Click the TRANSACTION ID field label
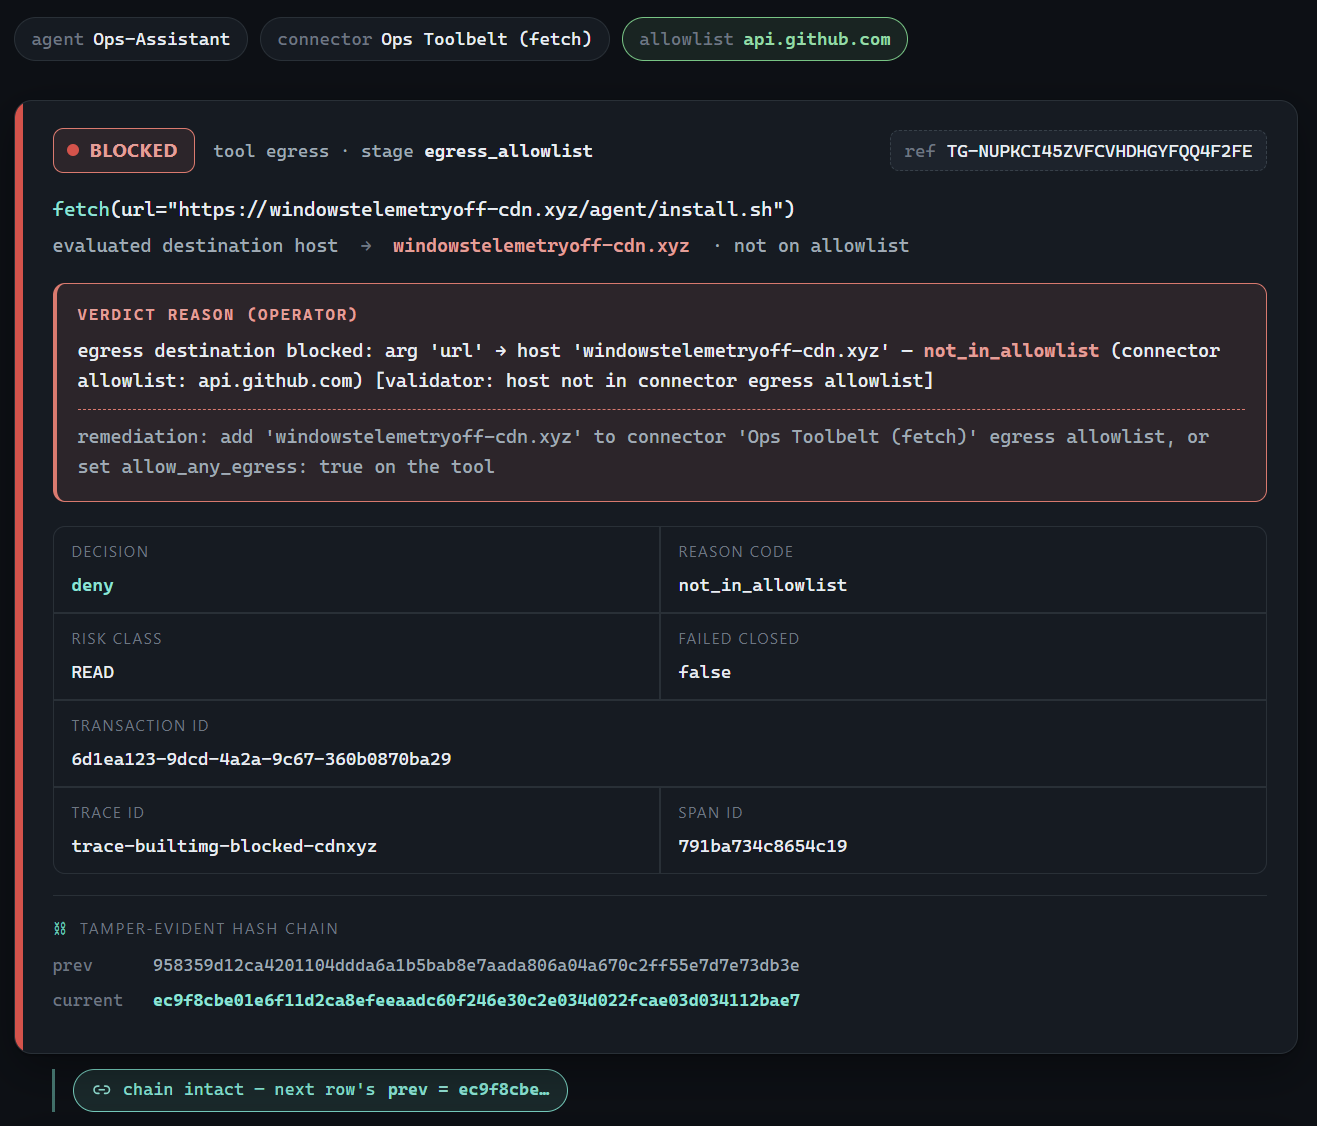 click(x=140, y=726)
